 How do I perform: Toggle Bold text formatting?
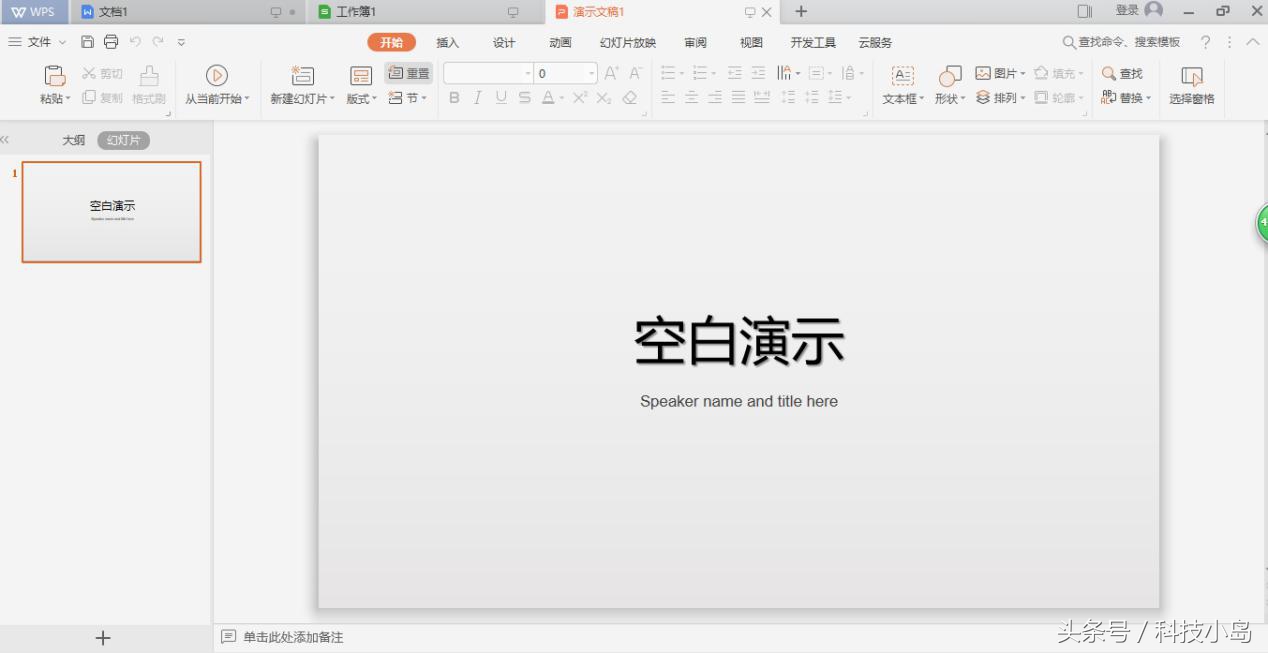454,98
